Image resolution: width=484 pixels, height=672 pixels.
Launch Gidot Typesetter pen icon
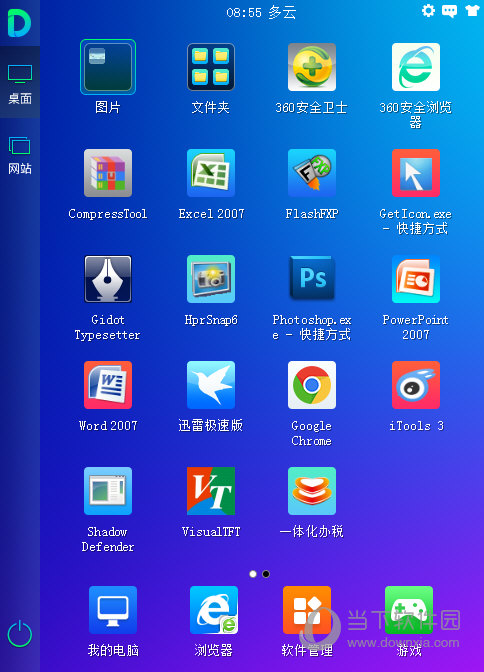coord(108,279)
